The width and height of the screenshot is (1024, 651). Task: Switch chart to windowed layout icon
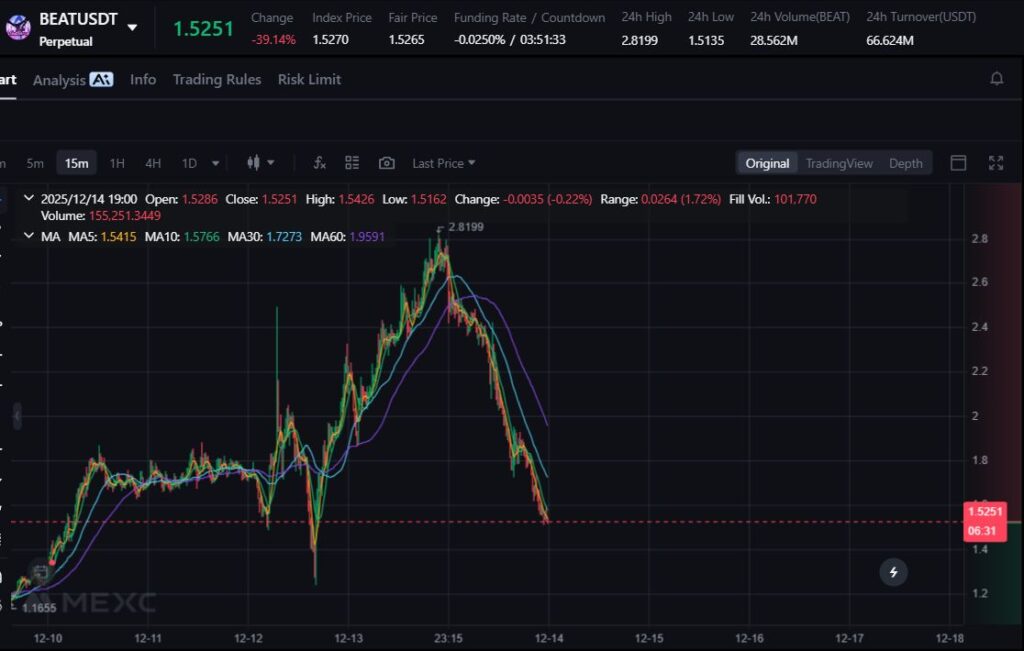pos(958,163)
